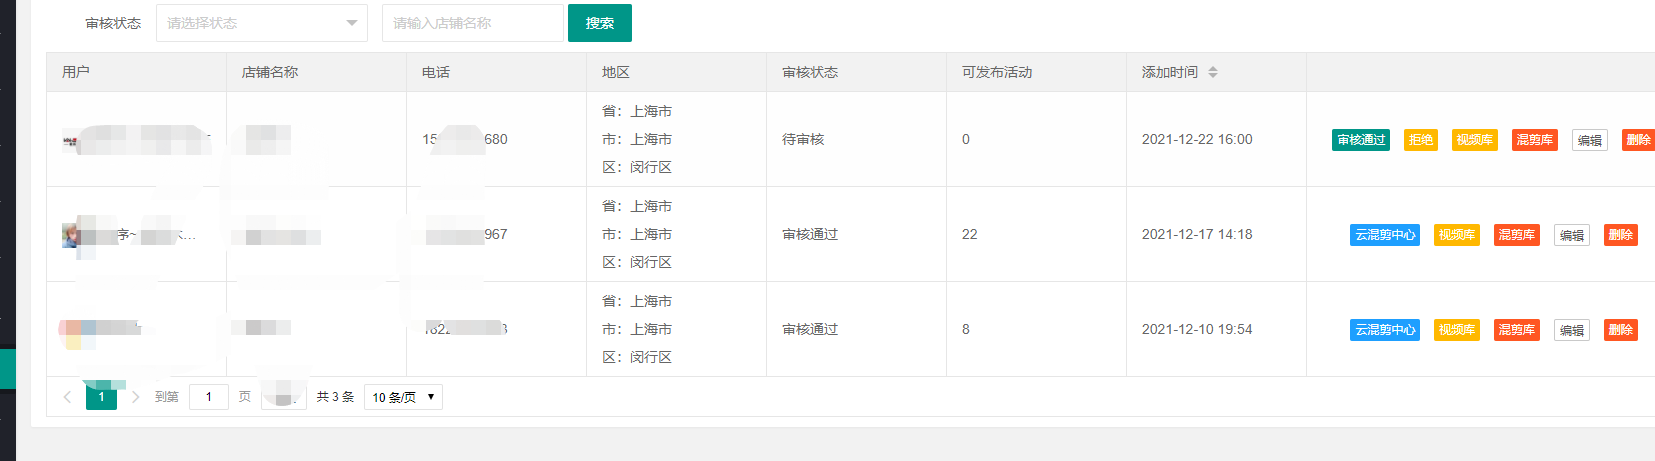
Task: Open the 审核状态 status dropdown
Action: (x=261, y=23)
